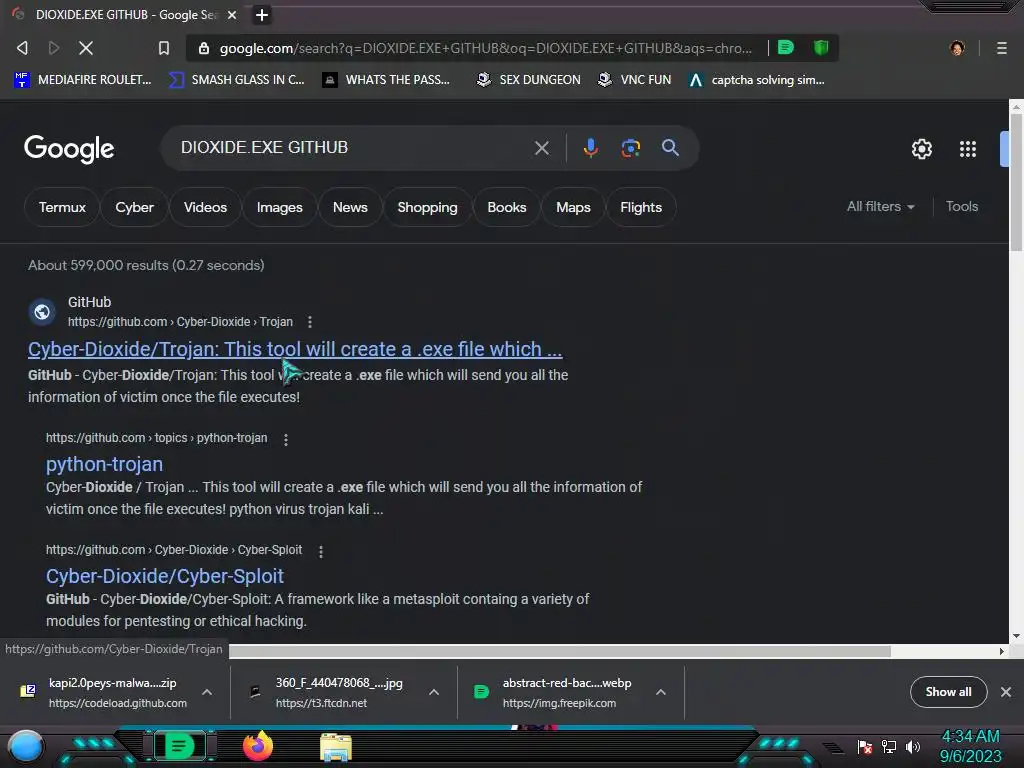Image resolution: width=1024 pixels, height=768 pixels.
Task: Click the Google logo
Action: [69, 149]
